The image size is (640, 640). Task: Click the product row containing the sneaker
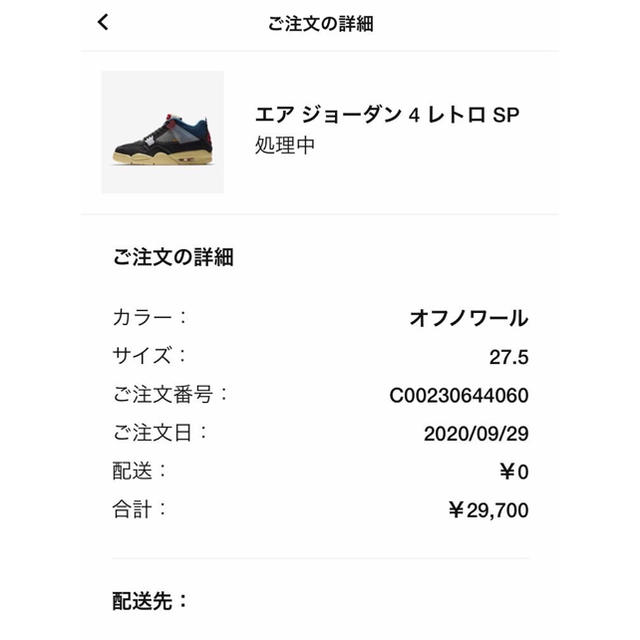tap(320, 132)
